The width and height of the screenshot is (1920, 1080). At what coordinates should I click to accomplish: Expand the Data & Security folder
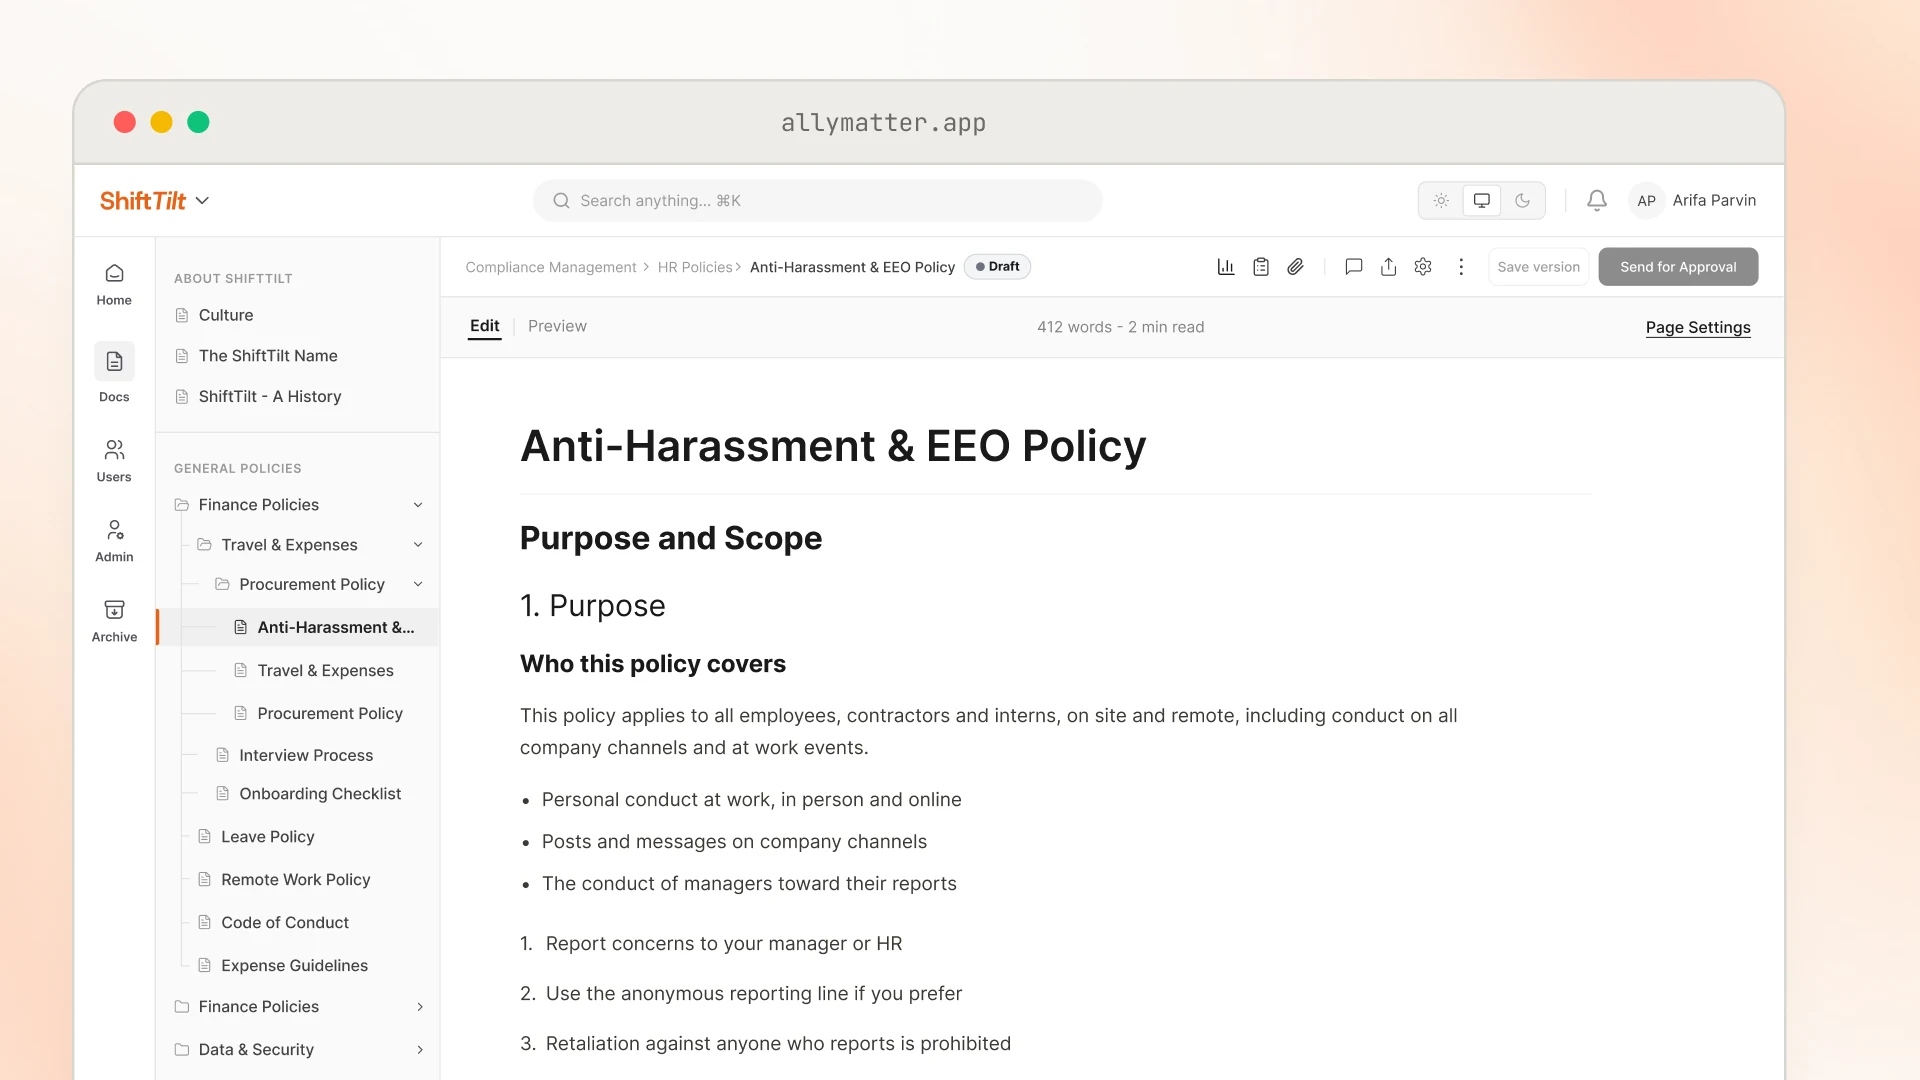point(419,1050)
